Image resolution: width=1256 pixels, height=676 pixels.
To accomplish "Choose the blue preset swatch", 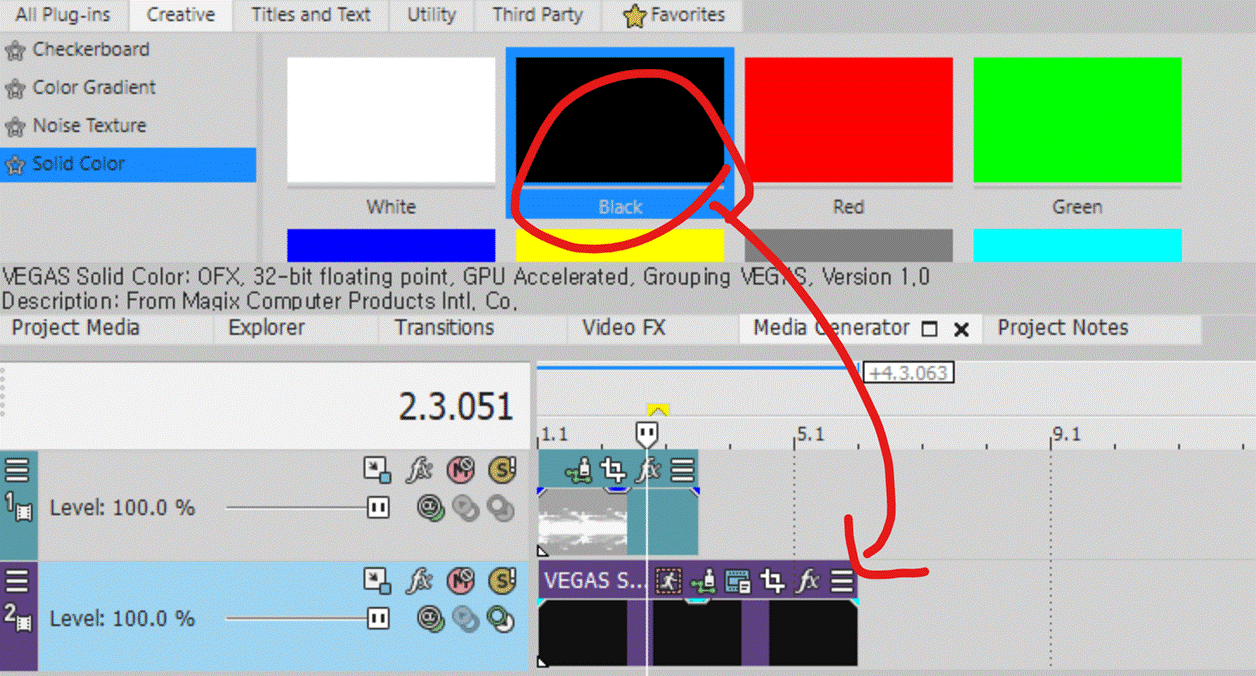I will 391,245.
